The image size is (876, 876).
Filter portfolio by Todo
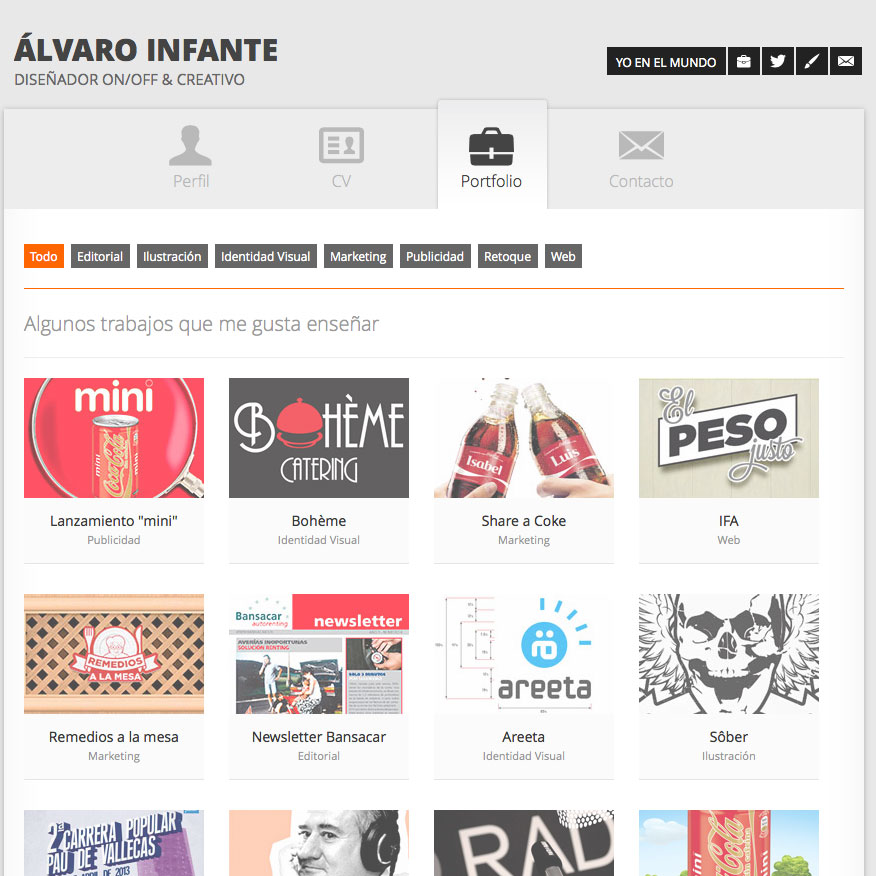44,256
